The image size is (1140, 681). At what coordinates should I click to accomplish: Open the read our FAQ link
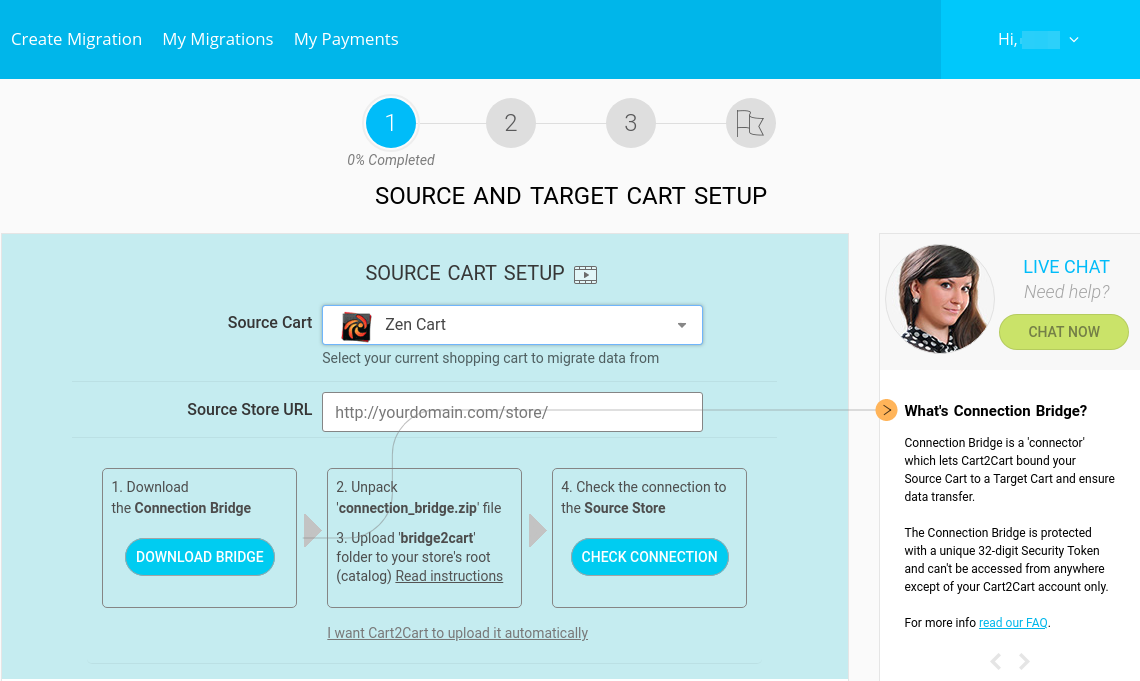(1013, 623)
